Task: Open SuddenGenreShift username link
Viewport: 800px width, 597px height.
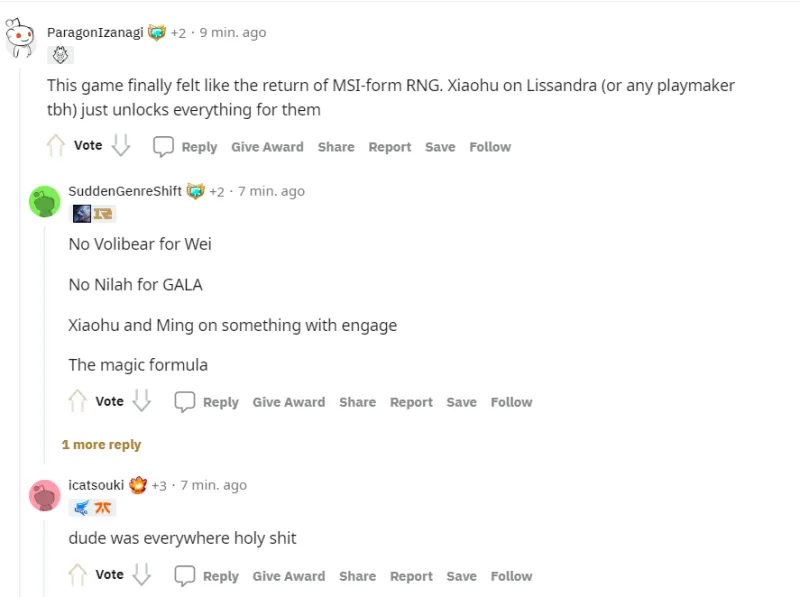Action: coord(125,191)
